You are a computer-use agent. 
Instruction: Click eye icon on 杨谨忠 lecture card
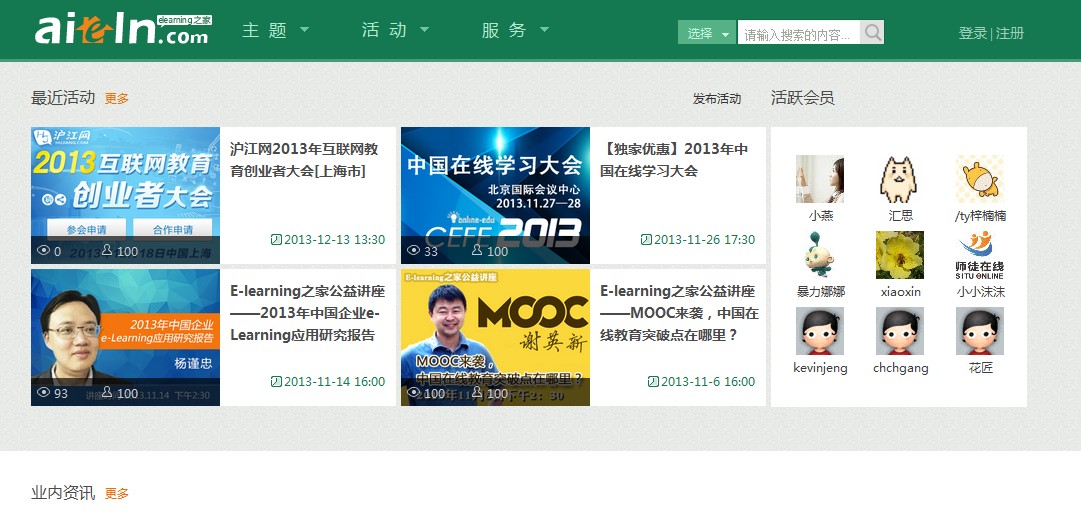coord(43,393)
